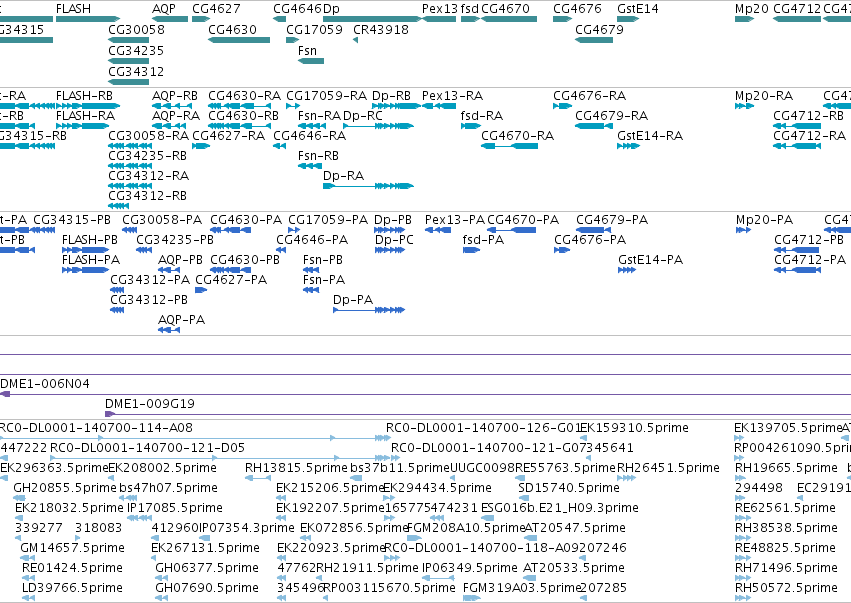Select the Pex13-PA protein feature
The image size is (851, 603).
(438, 230)
